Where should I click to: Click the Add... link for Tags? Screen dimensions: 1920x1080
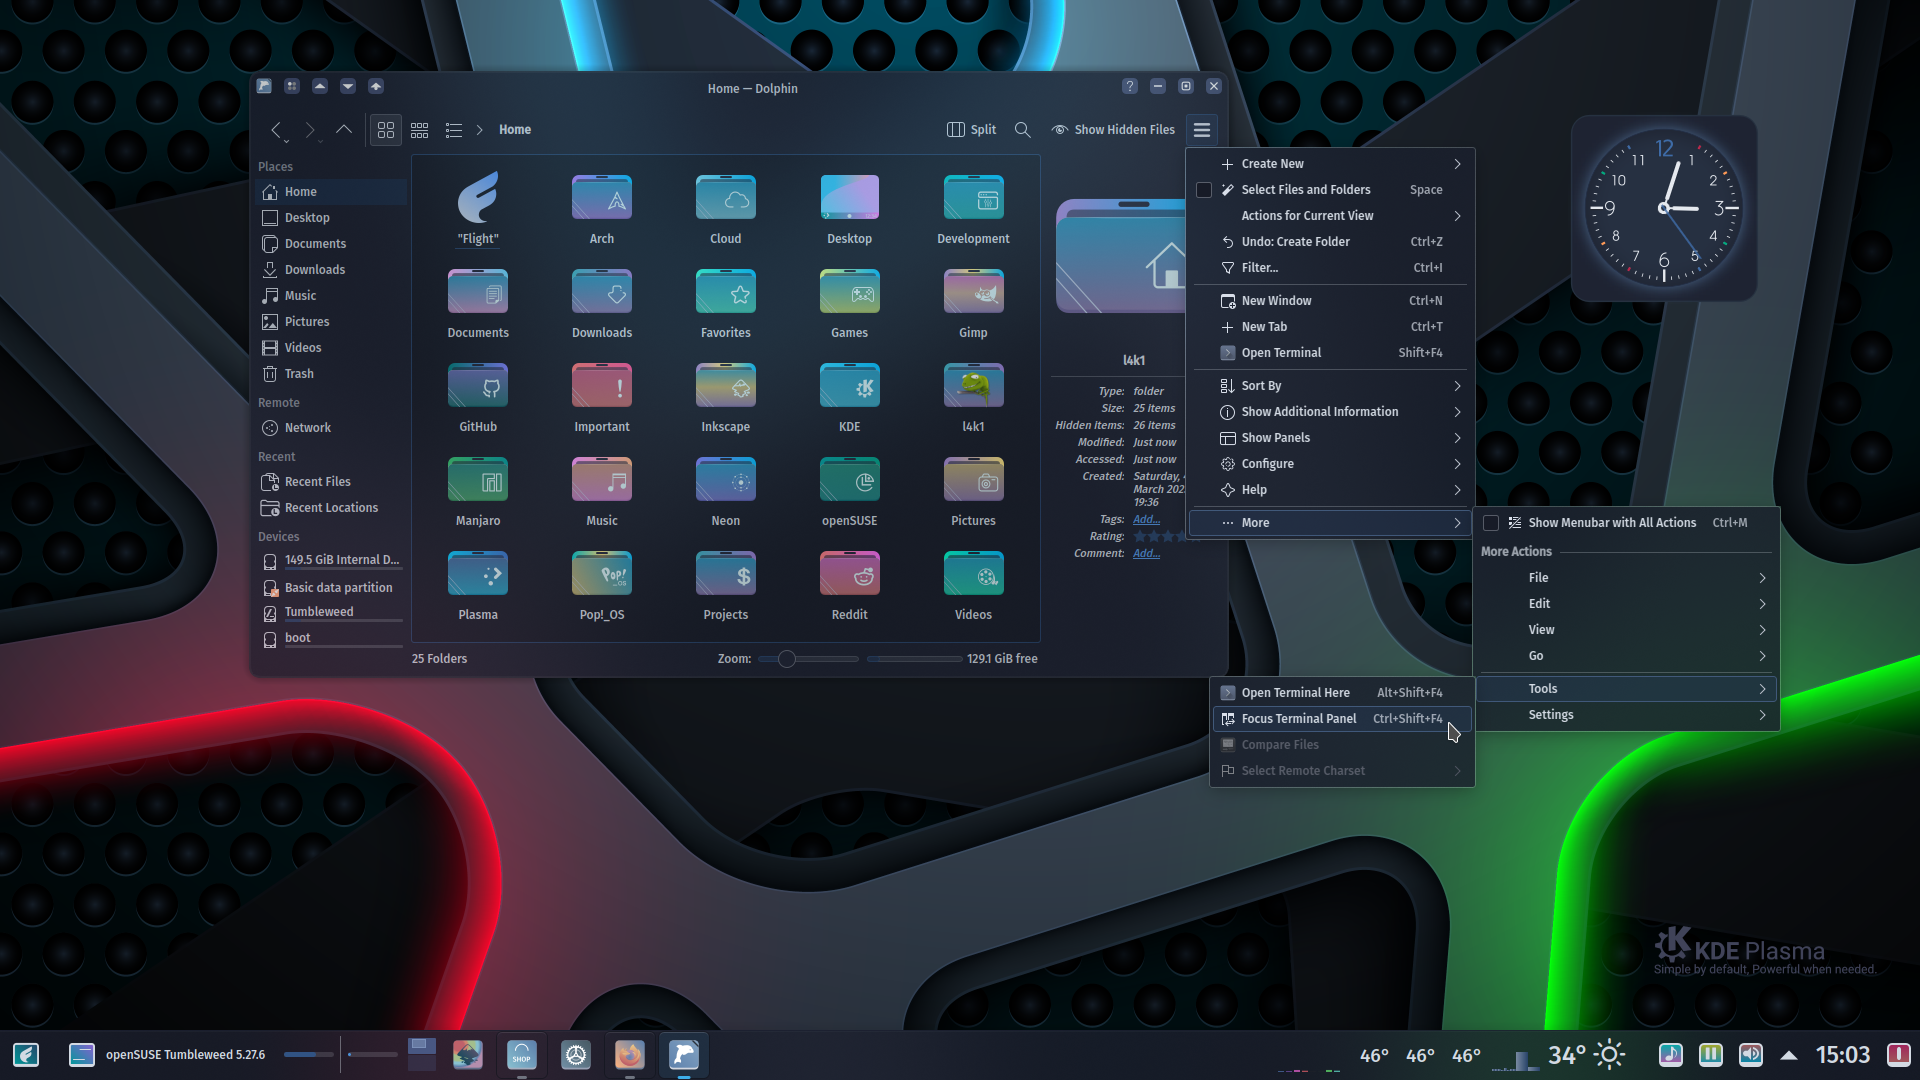click(1146, 519)
